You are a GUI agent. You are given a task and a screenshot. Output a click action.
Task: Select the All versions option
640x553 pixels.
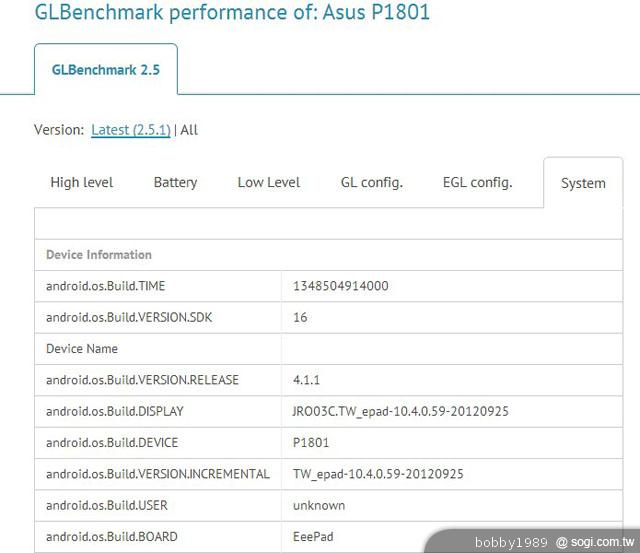click(x=189, y=130)
